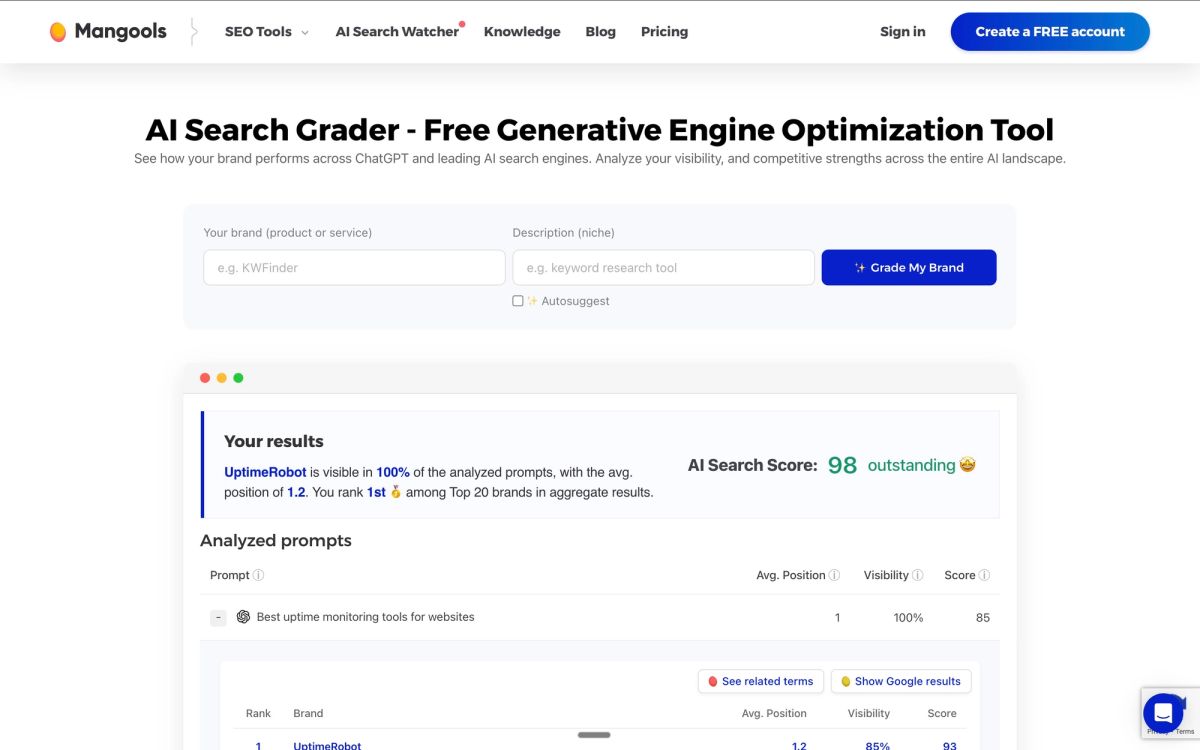Click Create a FREE account button

pos(1050,32)
